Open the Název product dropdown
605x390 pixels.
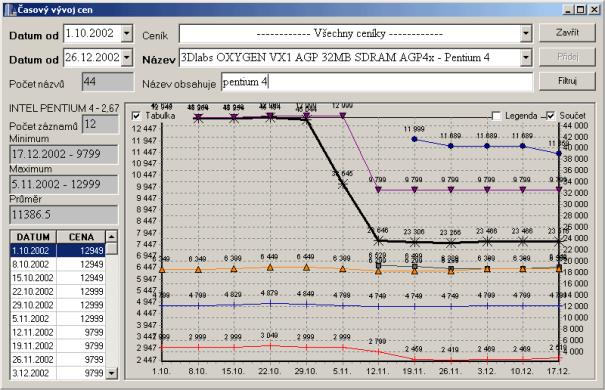coord(526,58)
